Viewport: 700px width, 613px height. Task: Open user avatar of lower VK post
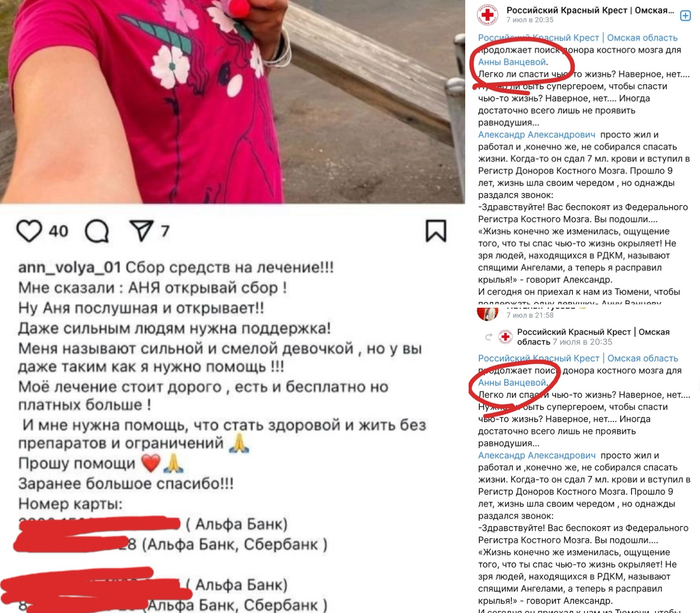488,314
